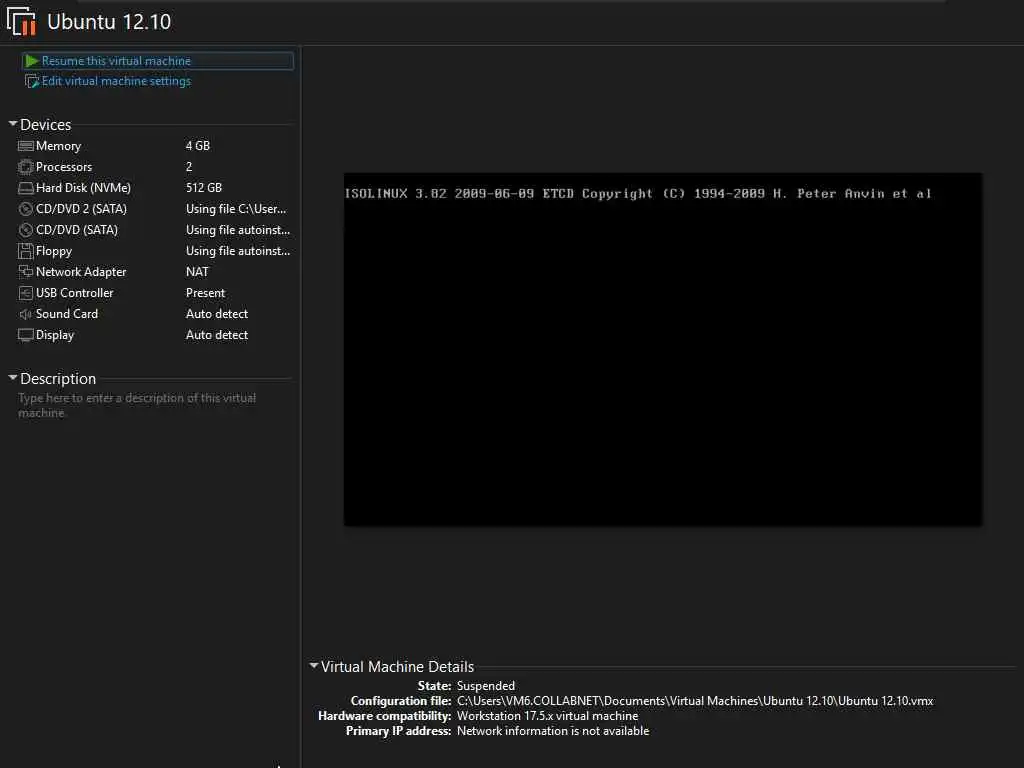
Task: Click the NAT network value
Action: point(197,272)
